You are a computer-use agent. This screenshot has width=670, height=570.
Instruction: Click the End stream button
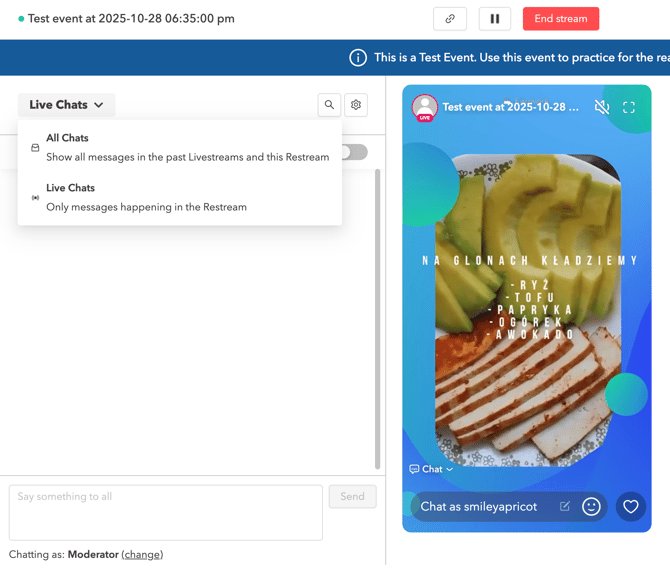[x=560, y=19]
